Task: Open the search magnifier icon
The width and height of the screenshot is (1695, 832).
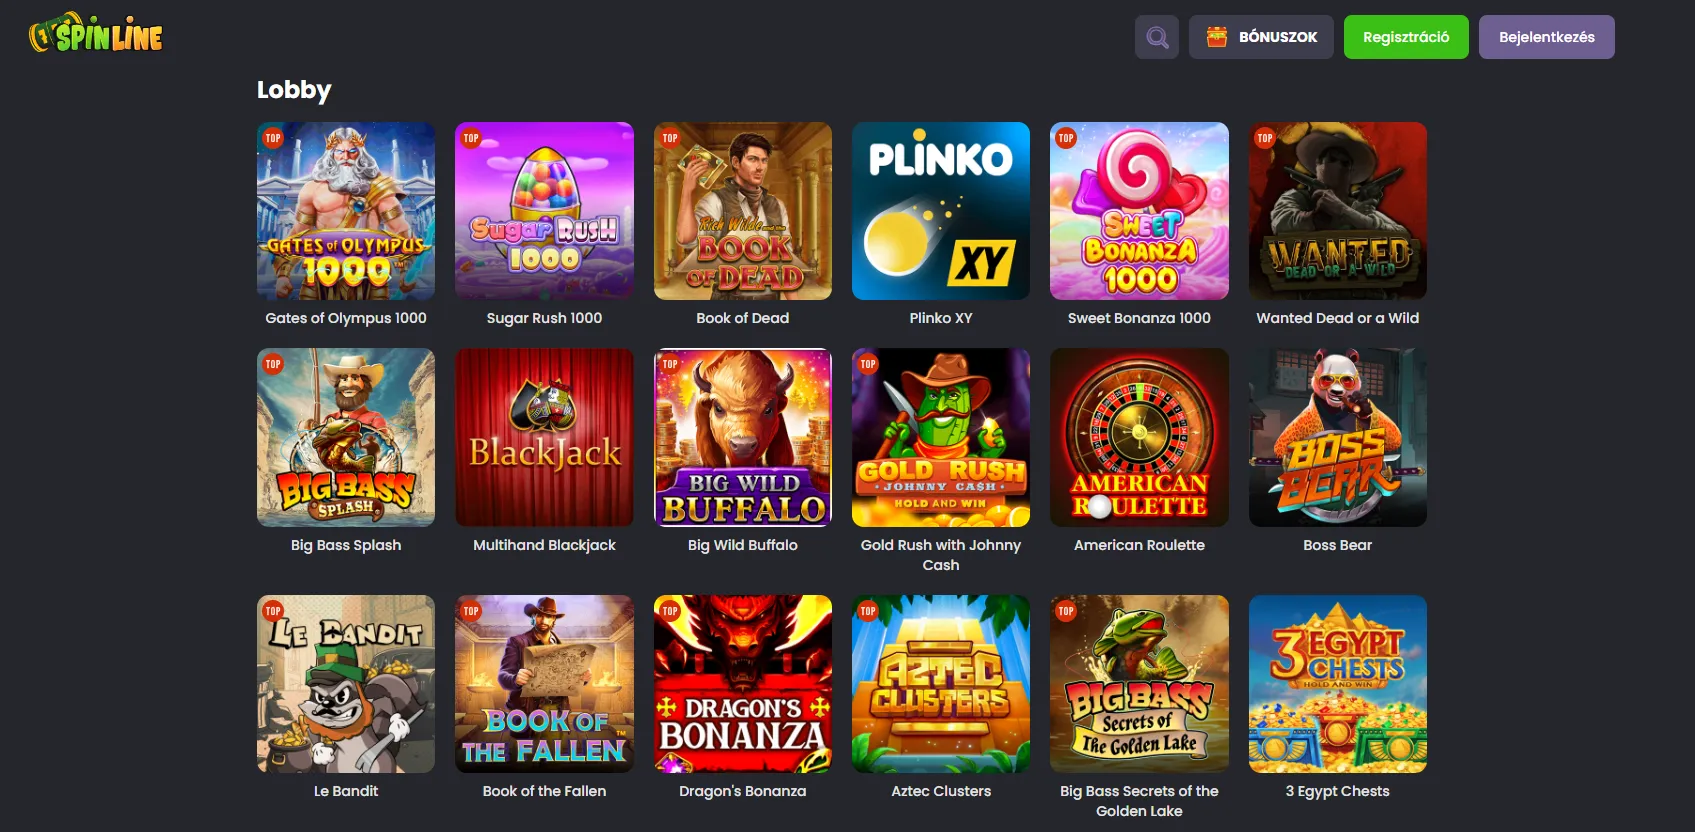Action: coord(1157,37)
